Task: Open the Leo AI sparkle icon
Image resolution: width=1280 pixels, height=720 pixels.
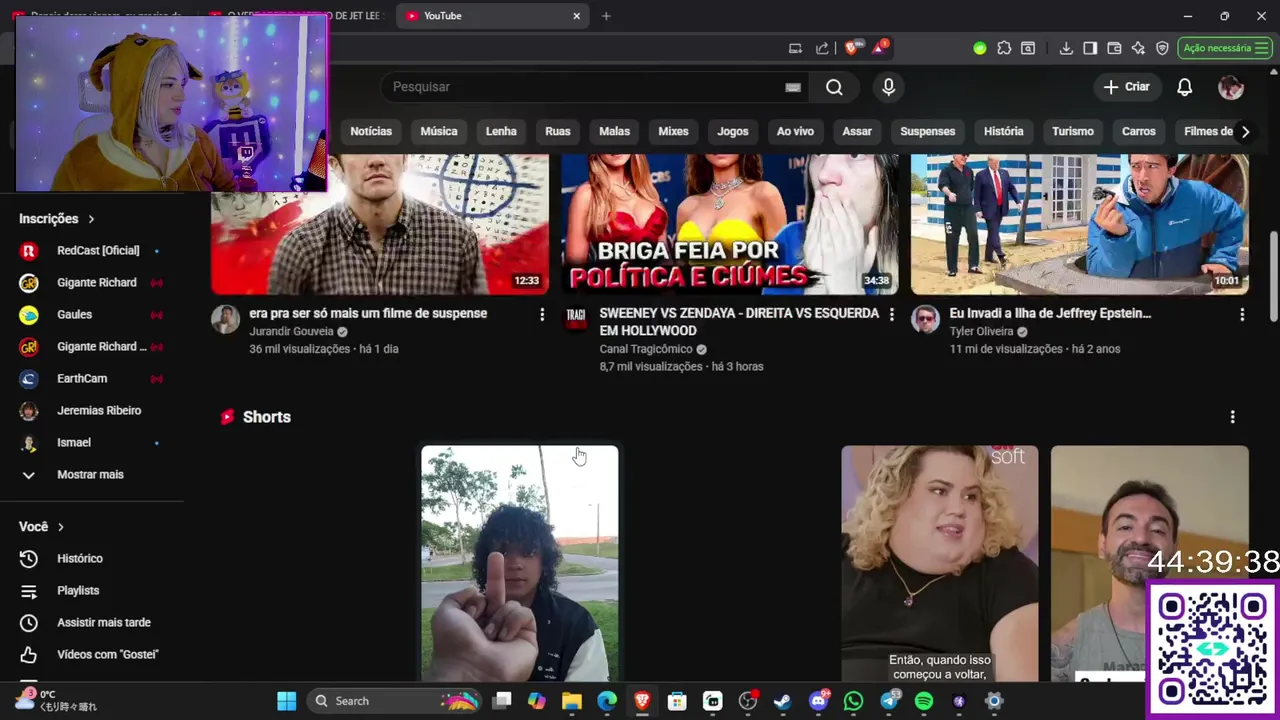Action: pos(1138,48)
